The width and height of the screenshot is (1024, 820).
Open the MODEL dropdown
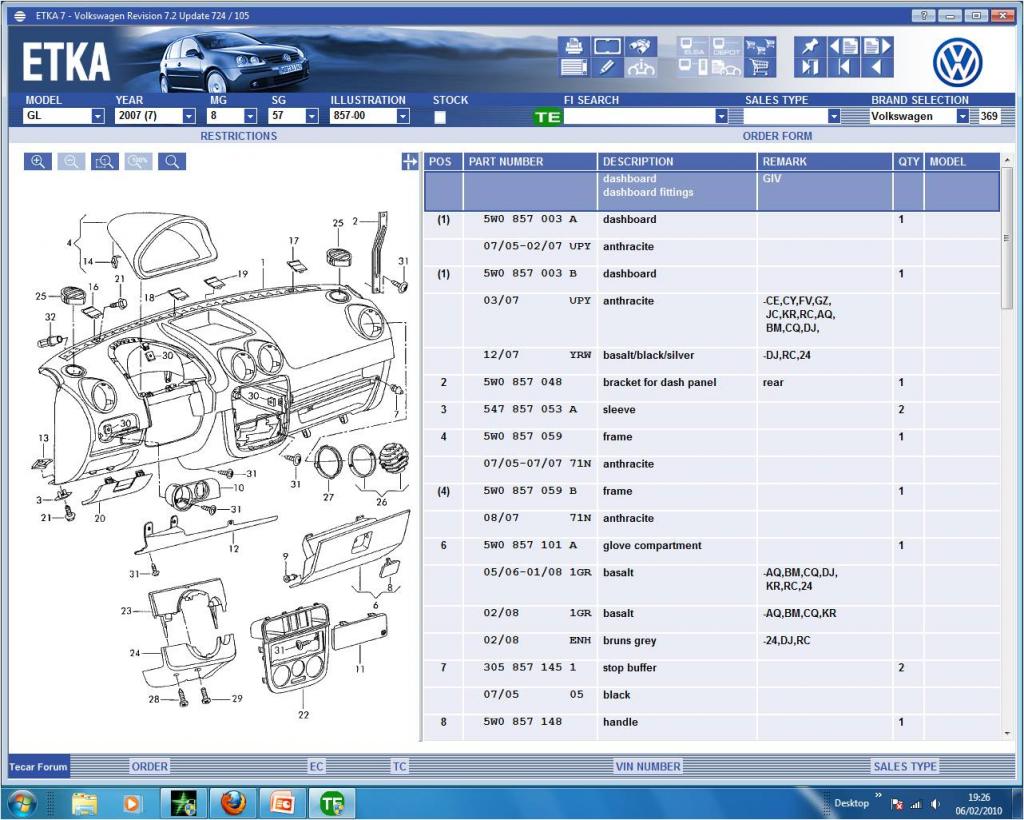pyautogui.click(x=97, y=116)
